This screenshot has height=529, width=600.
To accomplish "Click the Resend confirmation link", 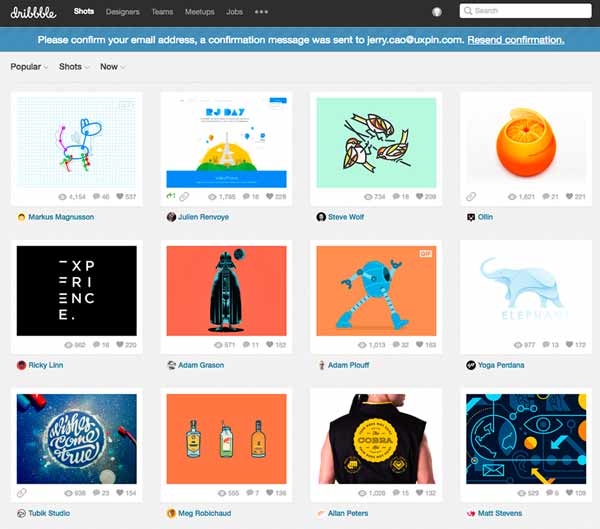I will click(515, 40).
